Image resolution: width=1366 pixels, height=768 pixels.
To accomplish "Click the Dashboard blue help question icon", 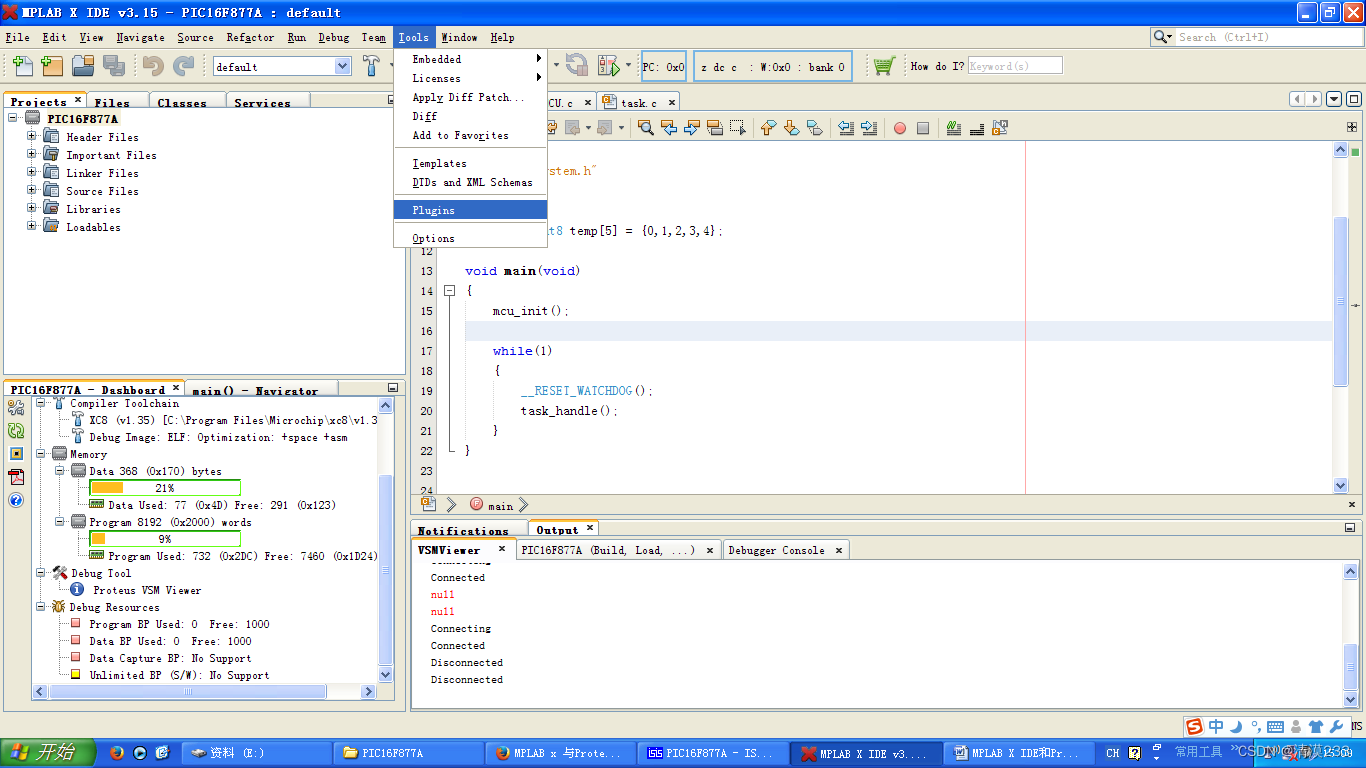I will tap(16, 500).
